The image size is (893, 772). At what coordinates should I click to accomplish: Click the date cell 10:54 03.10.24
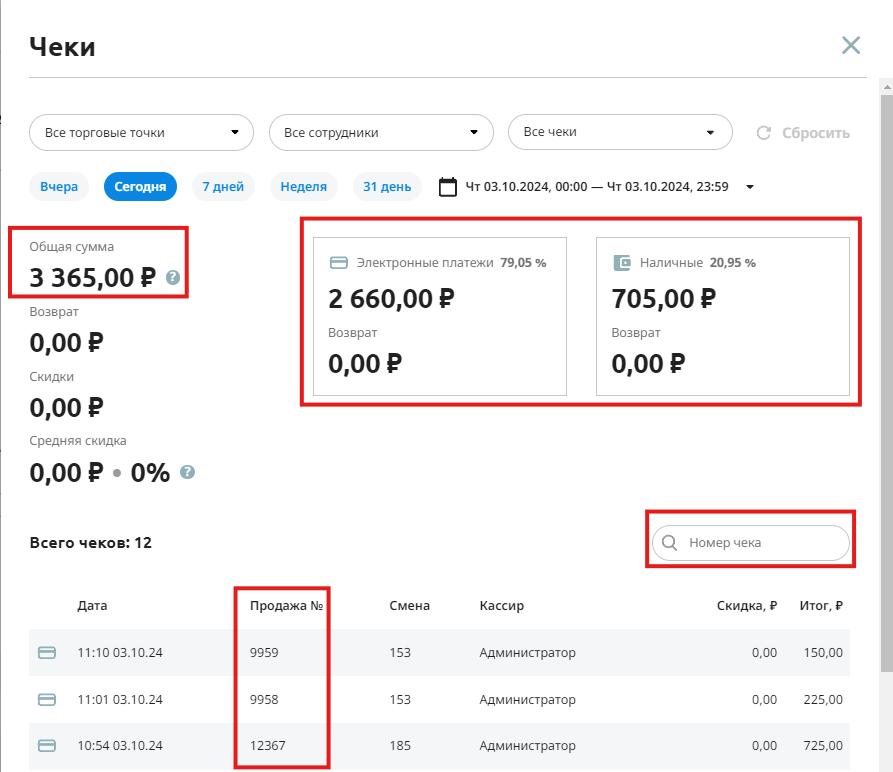tap(120, 745)
